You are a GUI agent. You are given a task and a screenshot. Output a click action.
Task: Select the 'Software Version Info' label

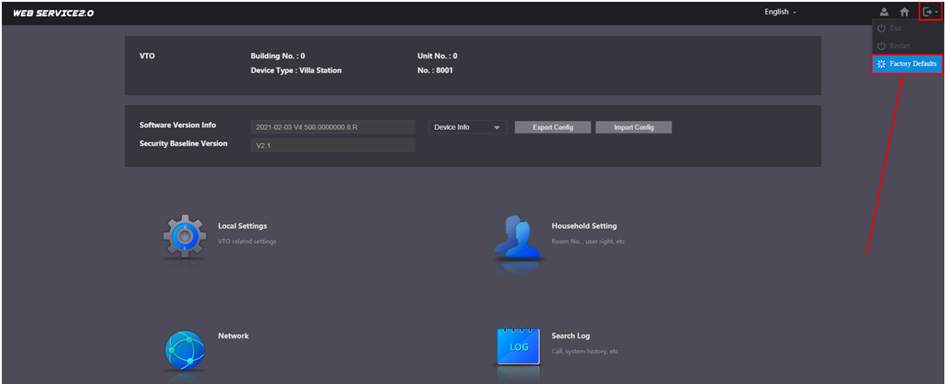[178, 125]
